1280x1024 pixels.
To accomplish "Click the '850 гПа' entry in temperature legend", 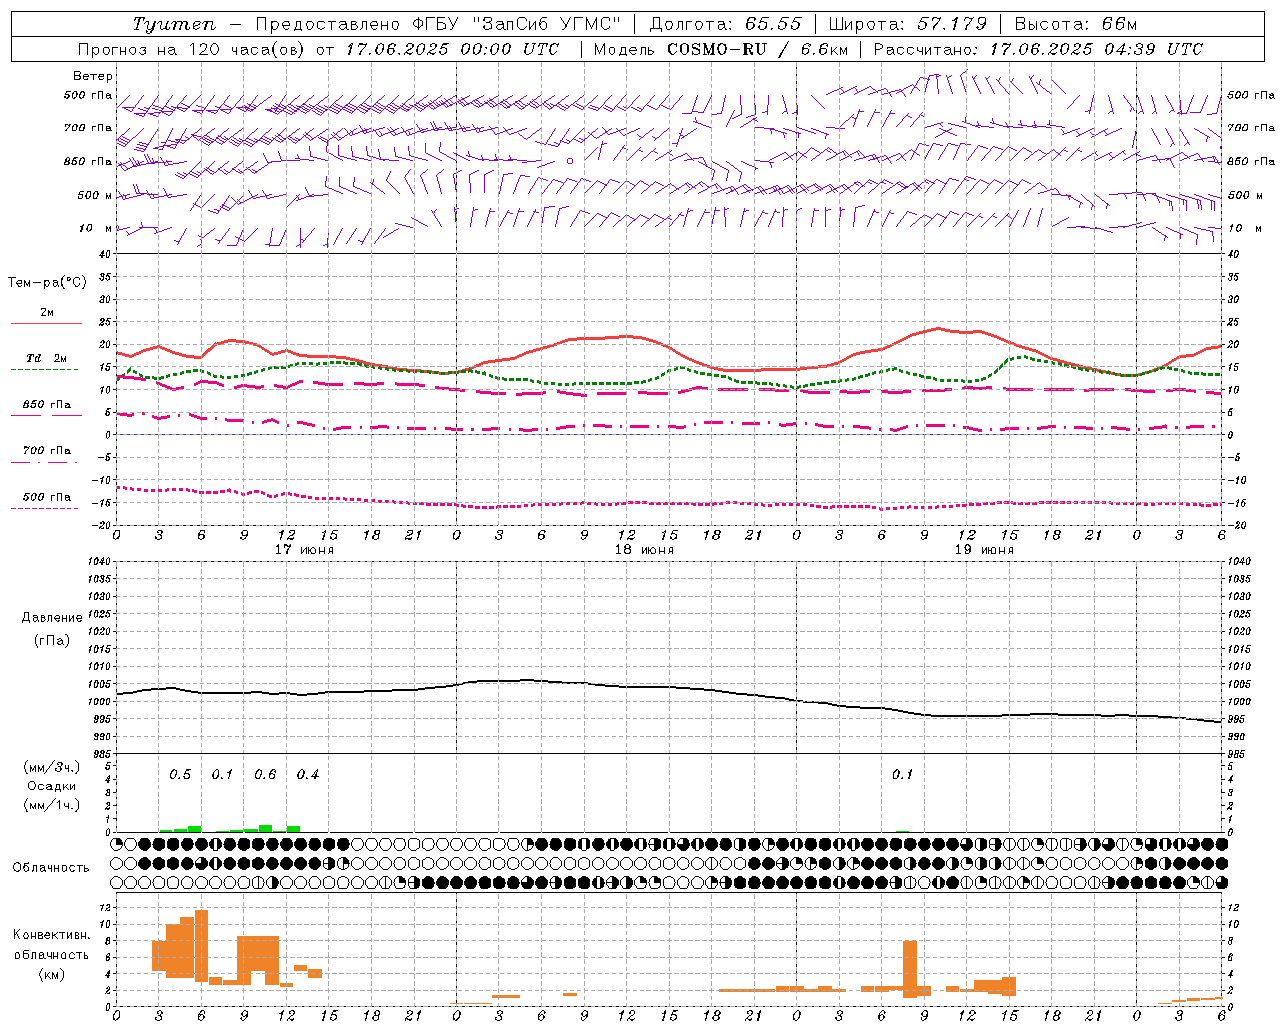I will tap(46, 404).
